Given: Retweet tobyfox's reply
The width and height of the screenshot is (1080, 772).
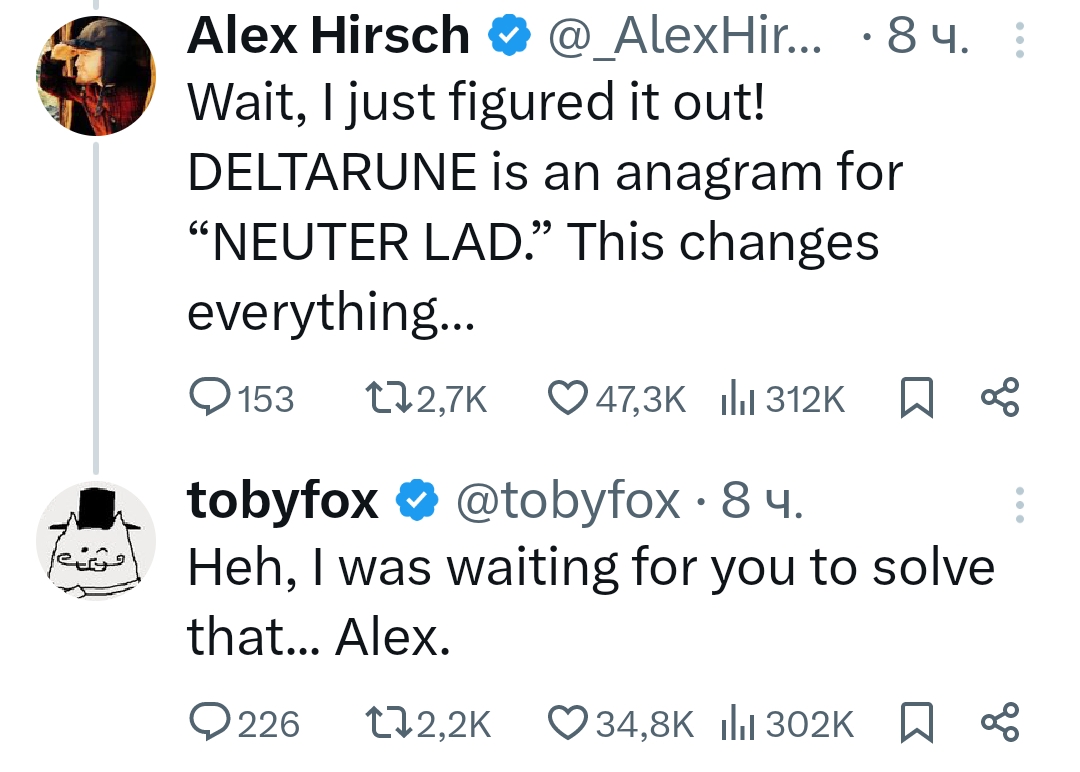Looking at the screenshot, I should point(386,722).
